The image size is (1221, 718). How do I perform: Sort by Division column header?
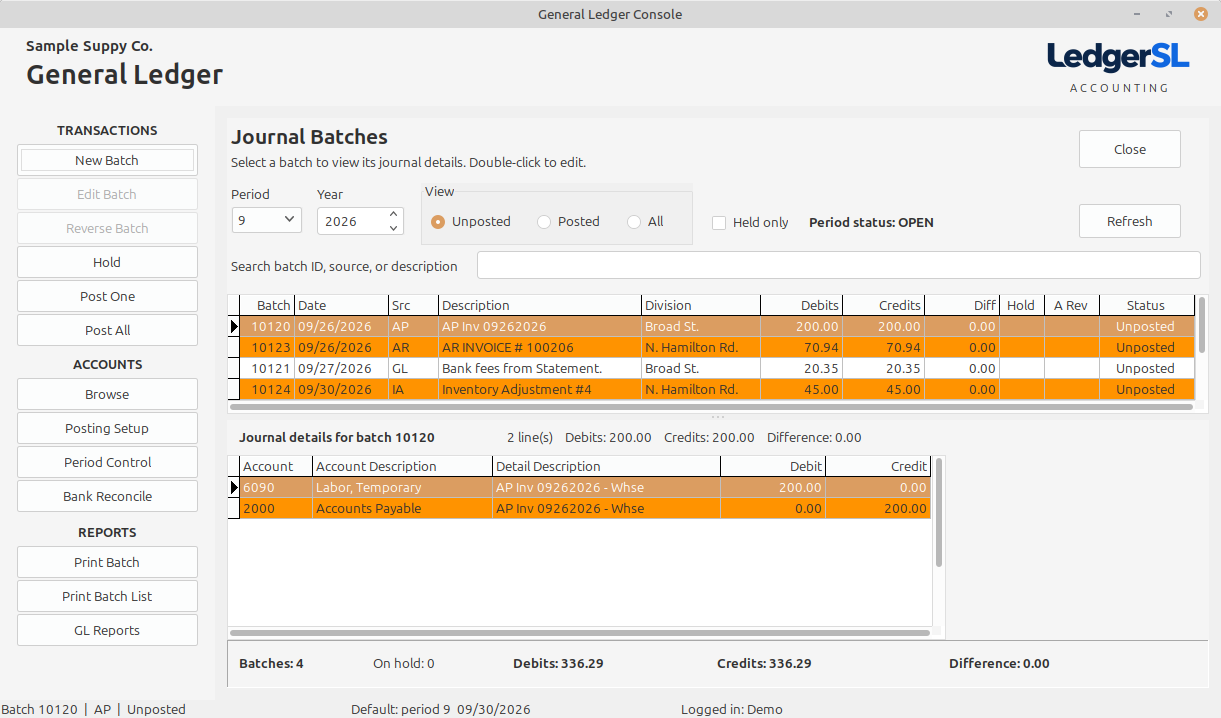(x=701, y=305)
